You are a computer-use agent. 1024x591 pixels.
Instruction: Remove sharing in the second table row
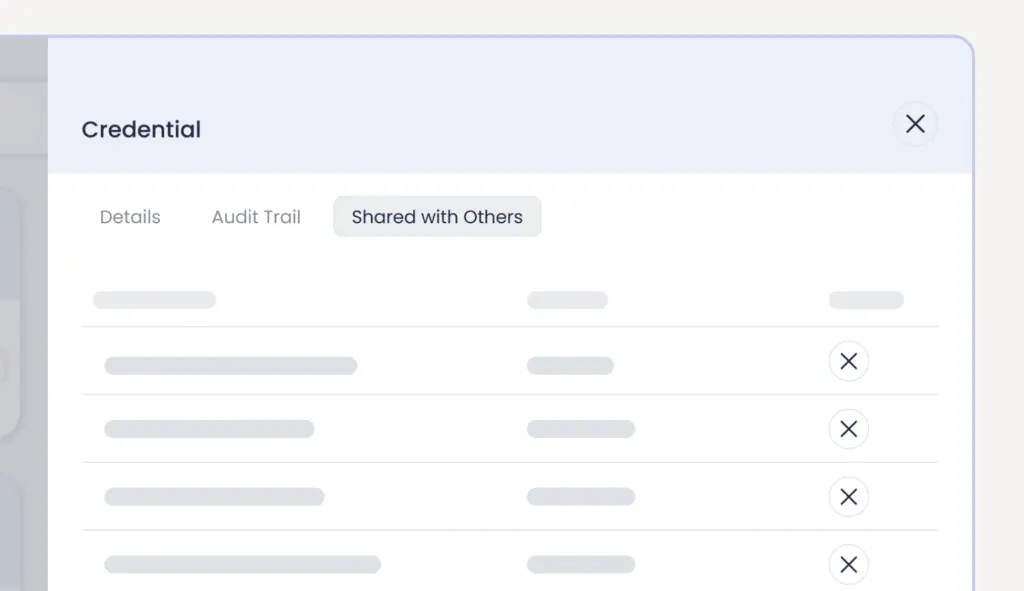(x=848, y=429)
